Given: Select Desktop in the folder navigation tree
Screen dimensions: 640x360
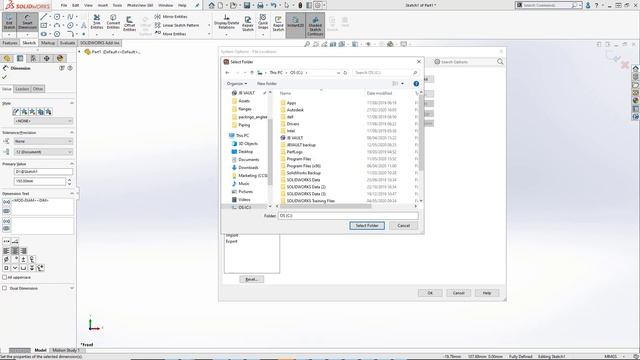Looking at the screenshot, I should [x=245, y=151].
